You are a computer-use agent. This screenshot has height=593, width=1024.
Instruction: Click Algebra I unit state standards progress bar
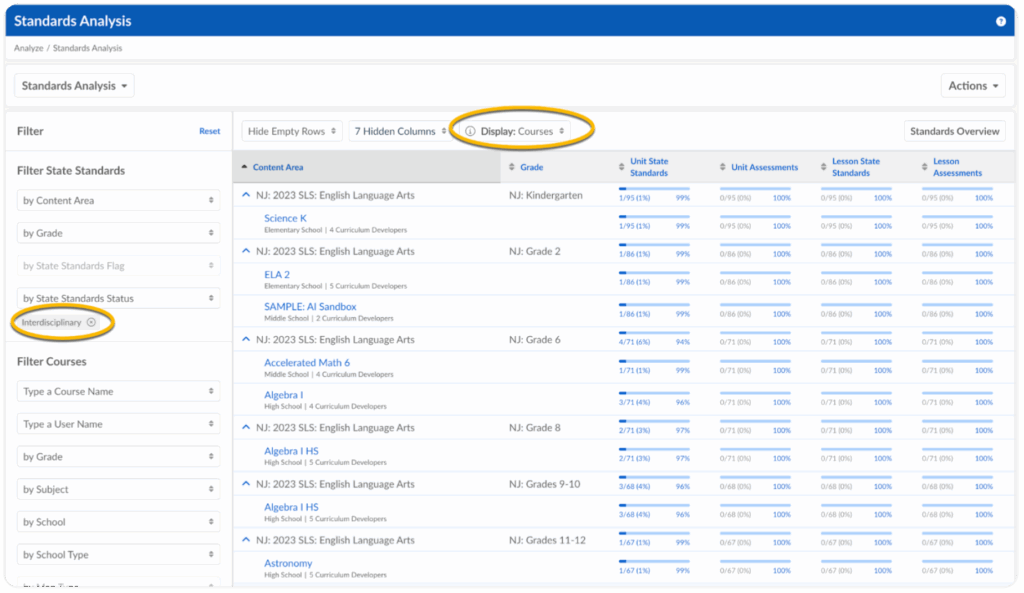coord(654,393)
